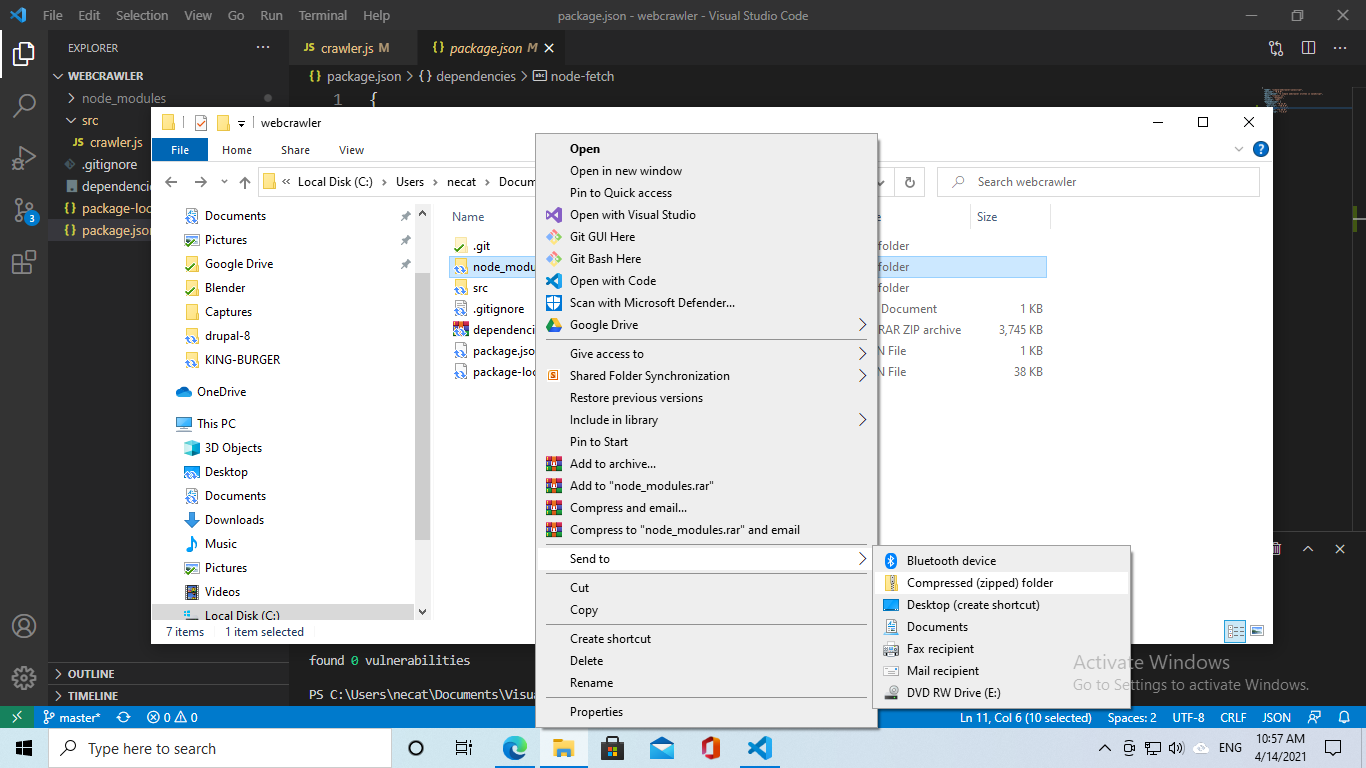Open Run and Debug view

(x=24, y=158)
